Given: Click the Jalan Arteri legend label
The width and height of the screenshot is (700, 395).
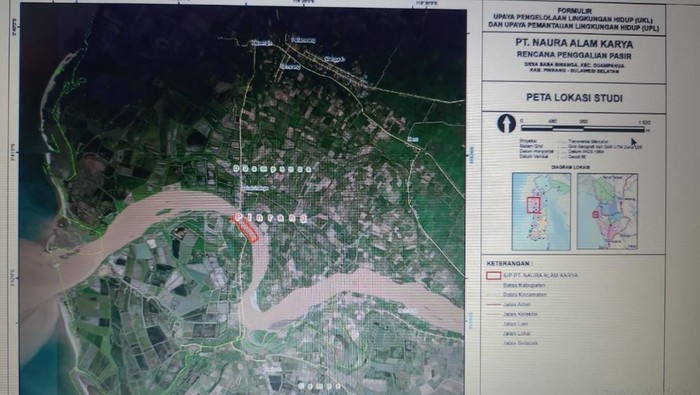Looking at the screenshot, I should (517, 304).
